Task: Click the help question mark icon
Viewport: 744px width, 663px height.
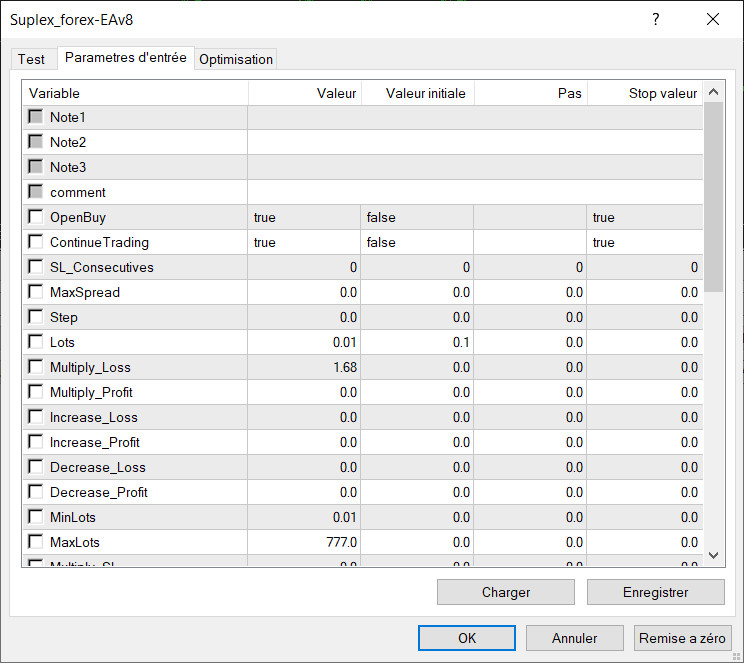Action: coord(656,19)
